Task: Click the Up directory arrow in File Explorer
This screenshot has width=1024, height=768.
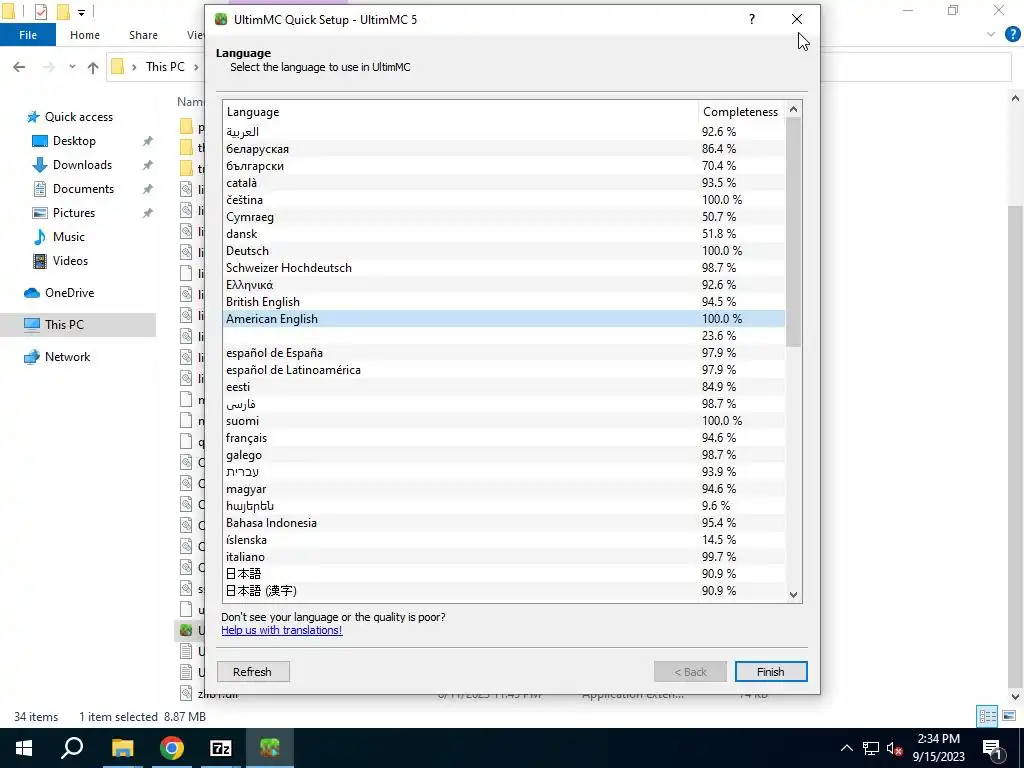Action: [93, 67]
